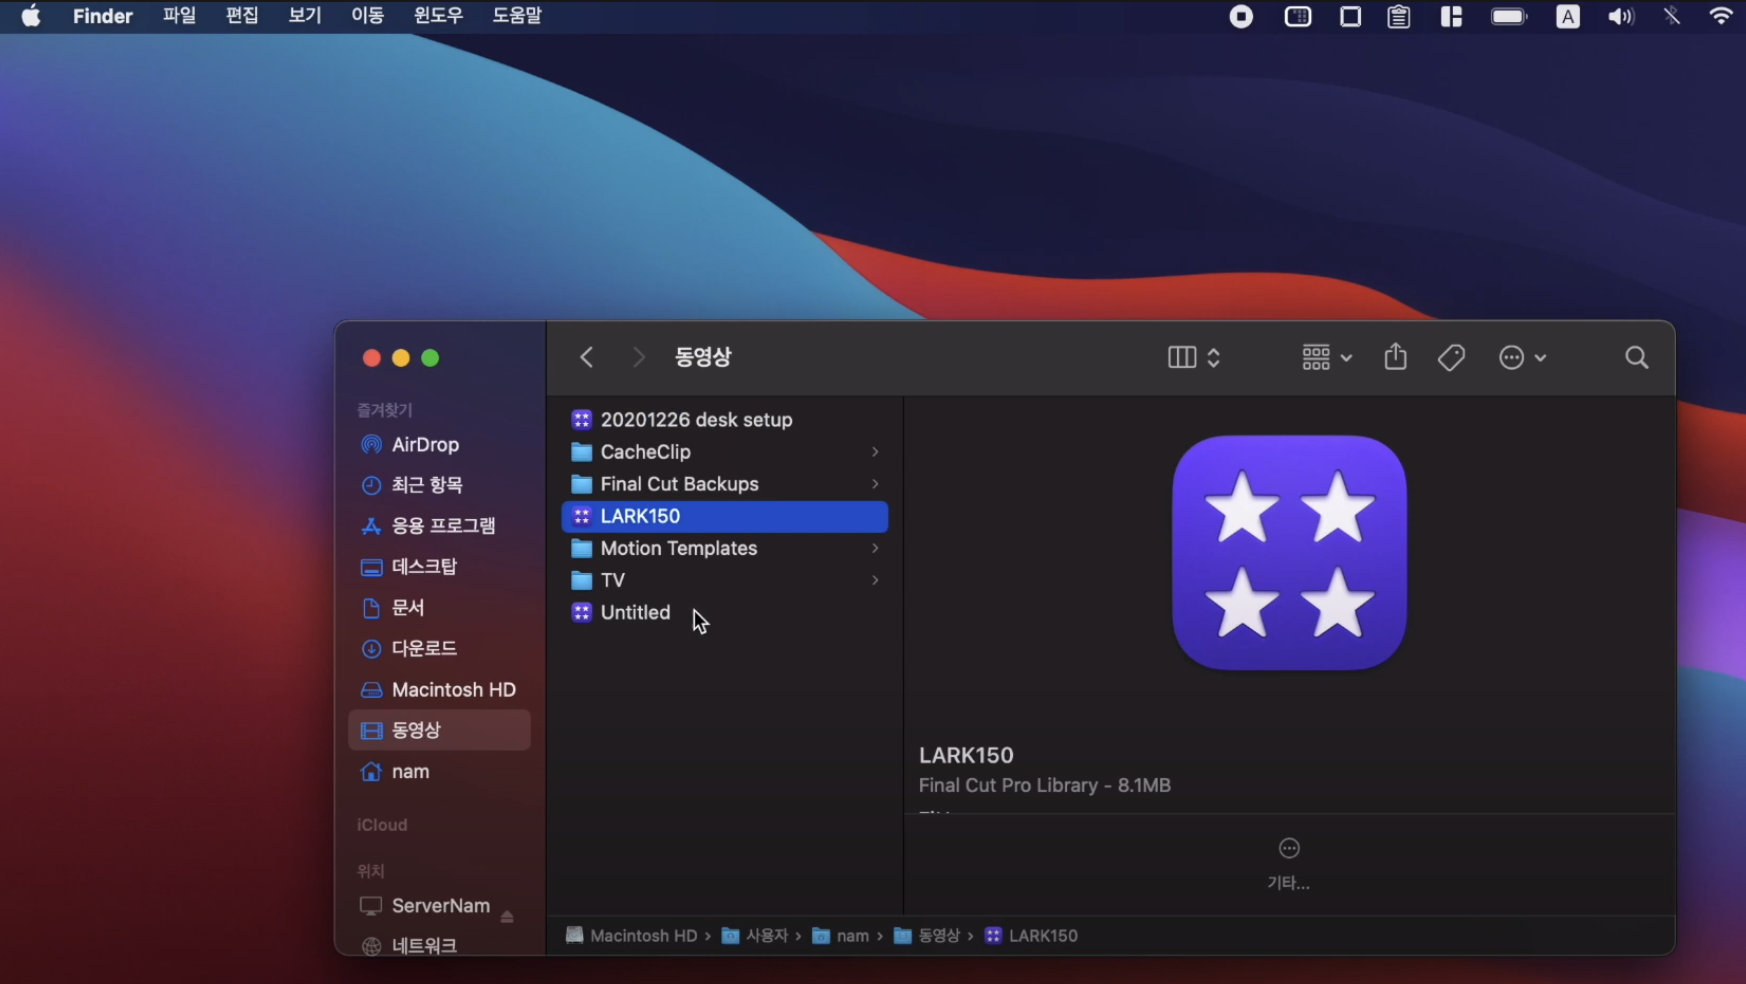Open the 편집 menu
The width and height of the screenshot is (1746, 984).
point(242,16)
